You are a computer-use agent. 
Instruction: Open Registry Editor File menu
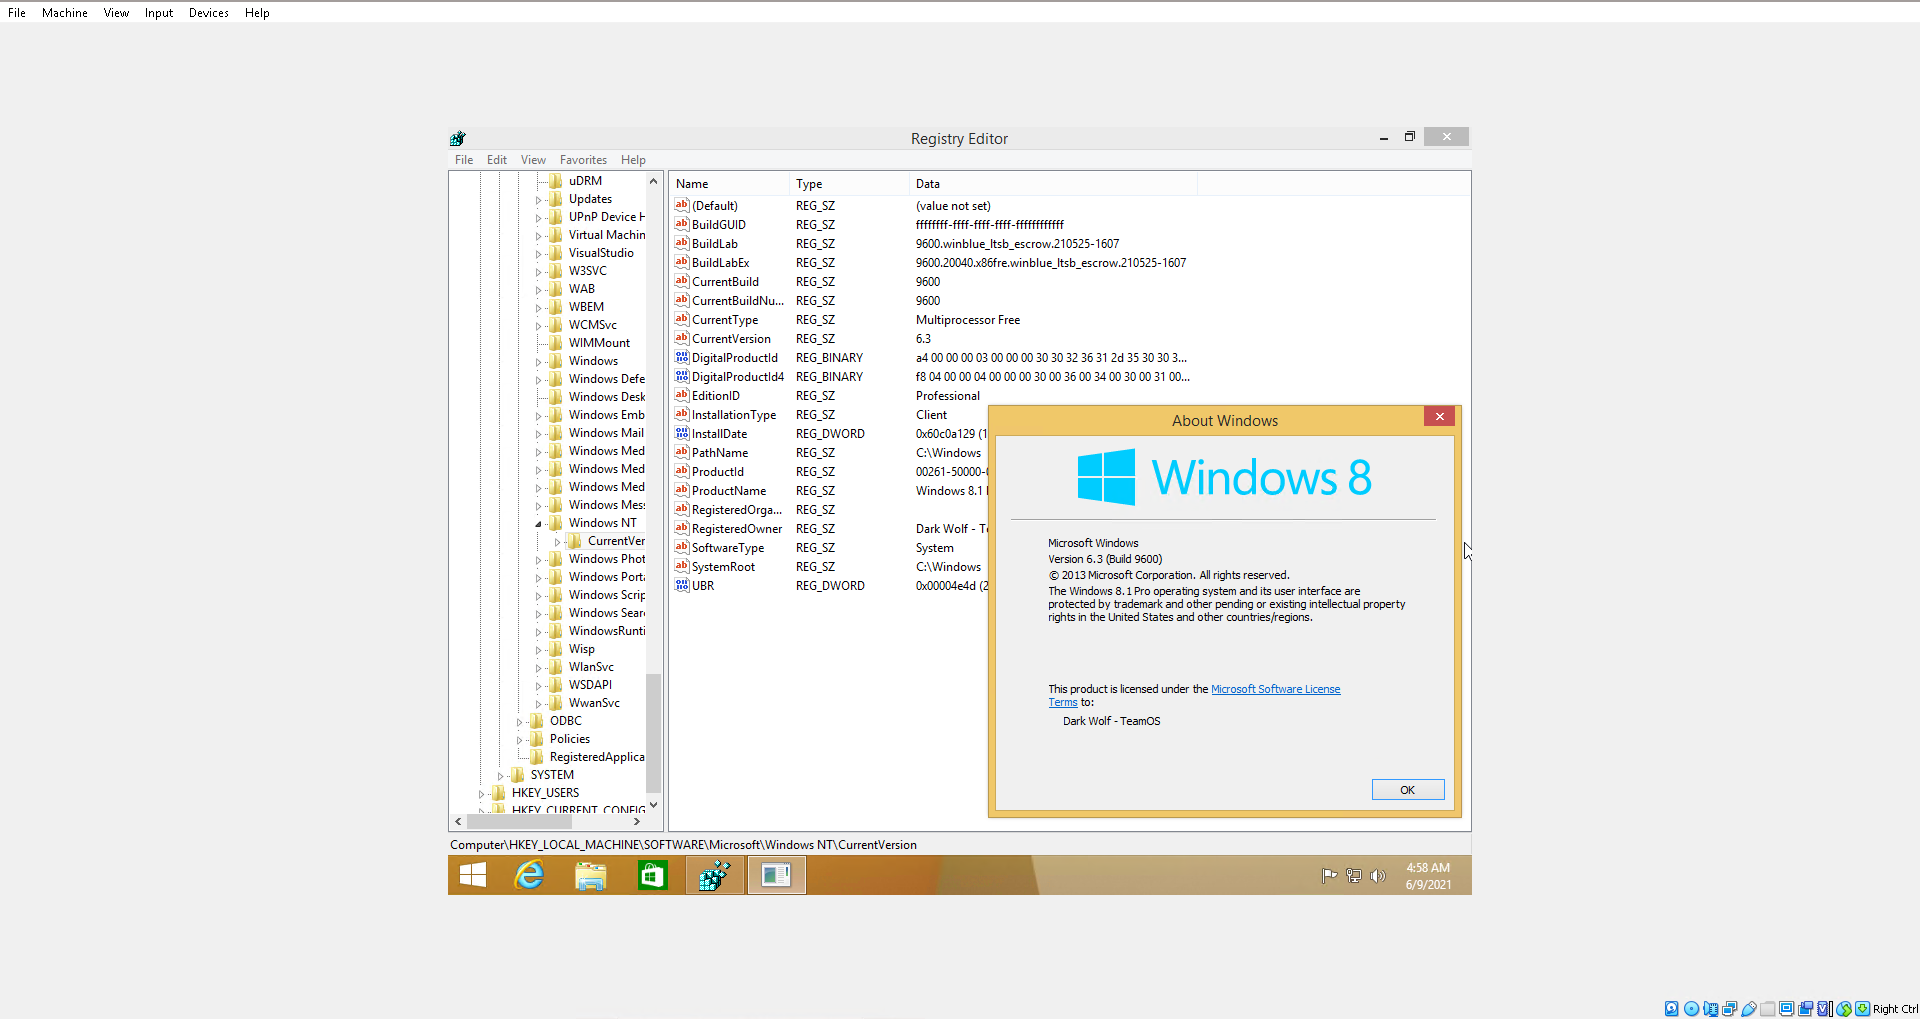click(x=464, y=160)
